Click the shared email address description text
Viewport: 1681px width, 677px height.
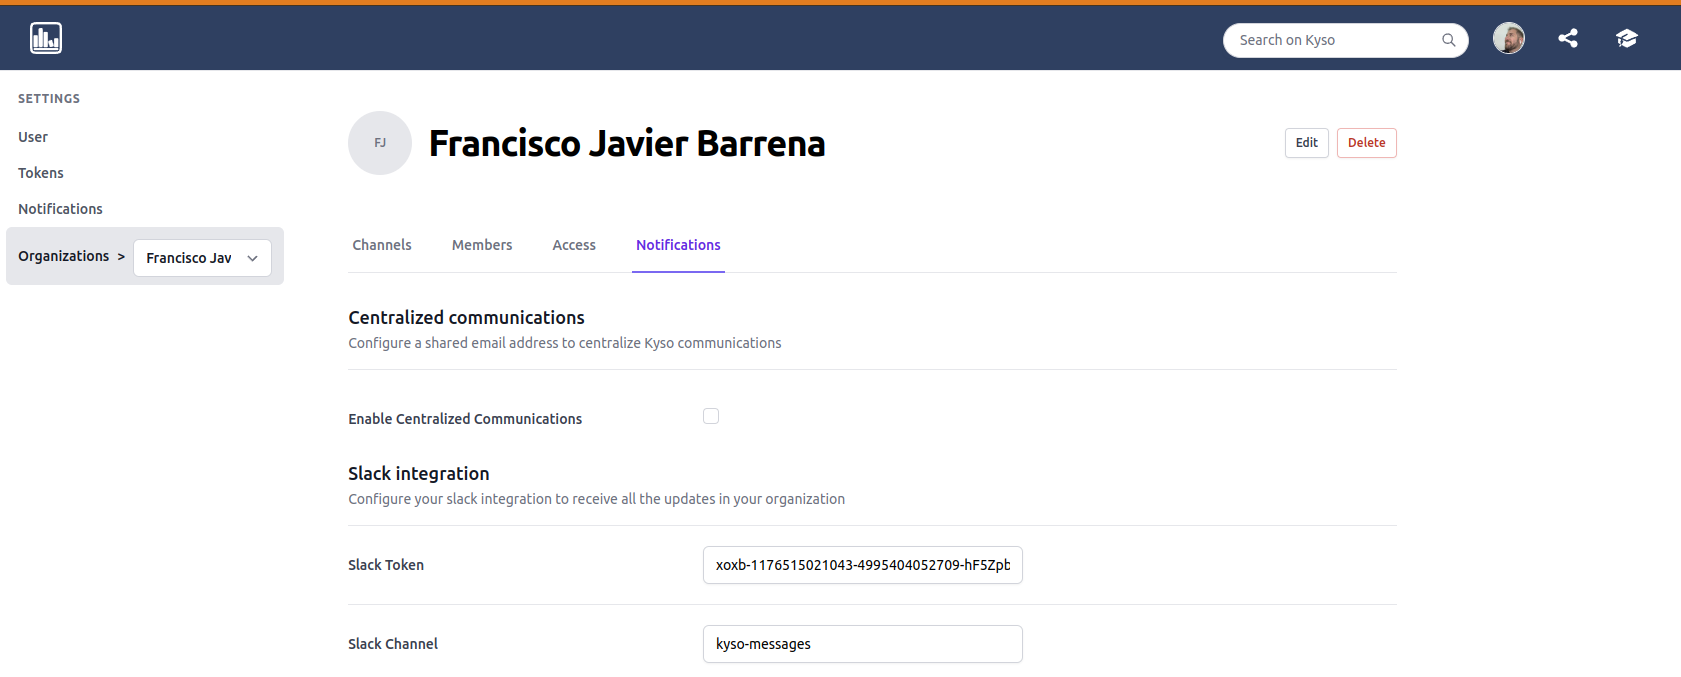click(565, 343)
